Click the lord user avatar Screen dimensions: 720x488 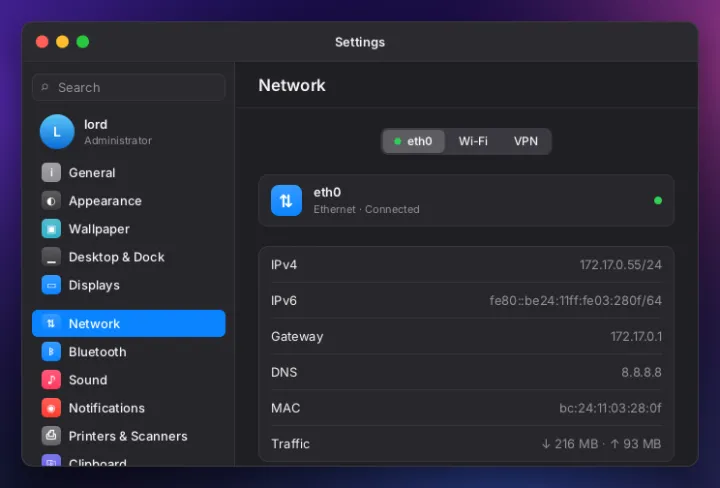57,132
